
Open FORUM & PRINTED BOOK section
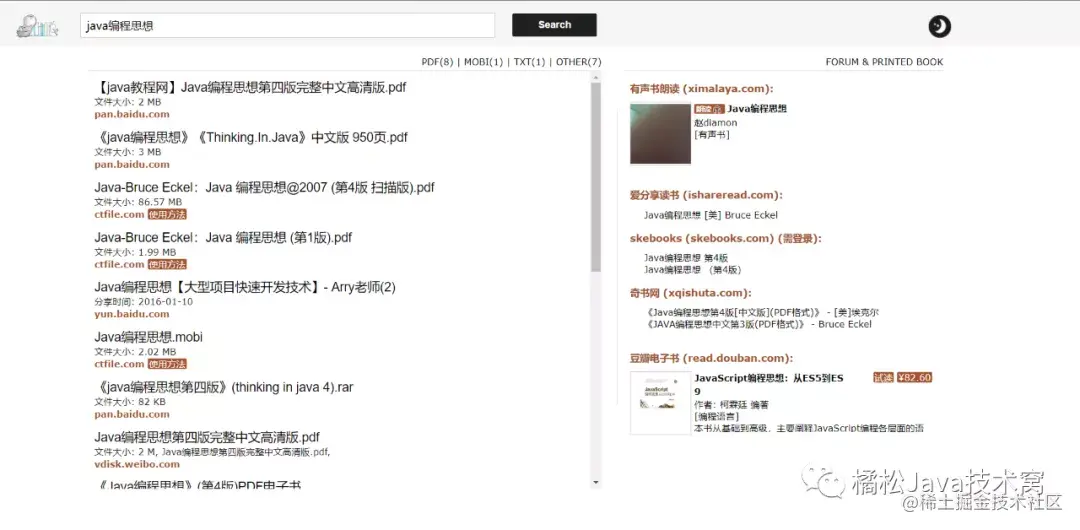pos(884,62)
